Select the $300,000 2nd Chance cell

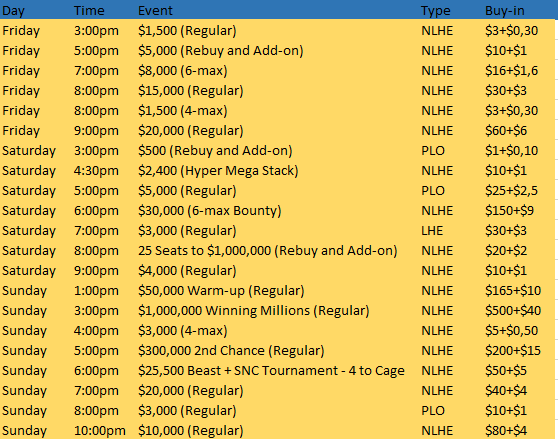coord(231,350)
